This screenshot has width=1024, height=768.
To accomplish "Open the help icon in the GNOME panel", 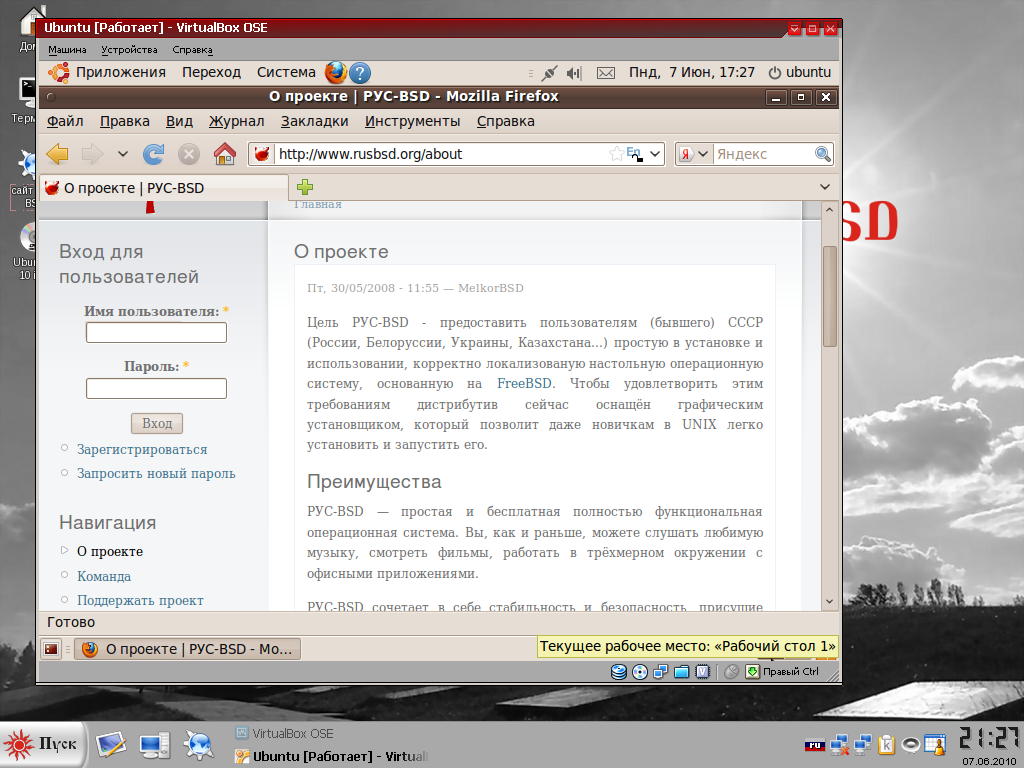I will (x=360, y=72).
